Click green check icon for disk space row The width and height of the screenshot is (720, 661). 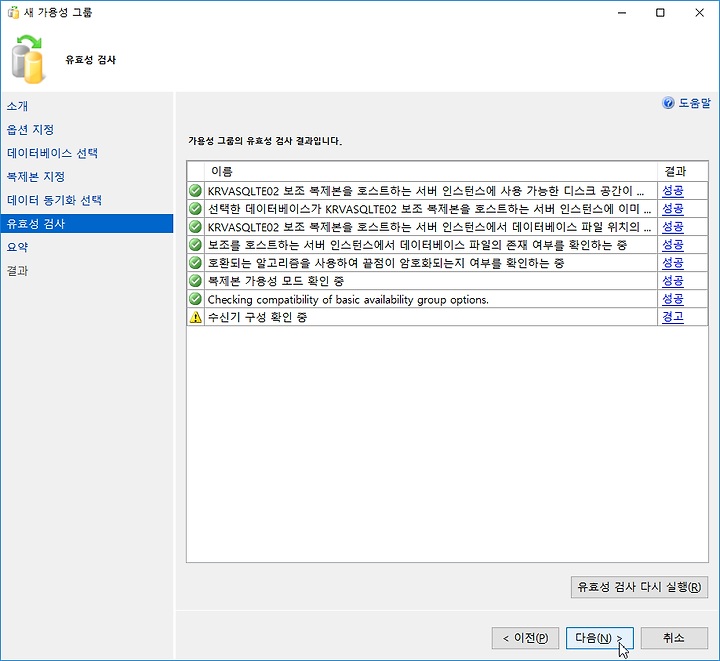(x=196, y=190)
